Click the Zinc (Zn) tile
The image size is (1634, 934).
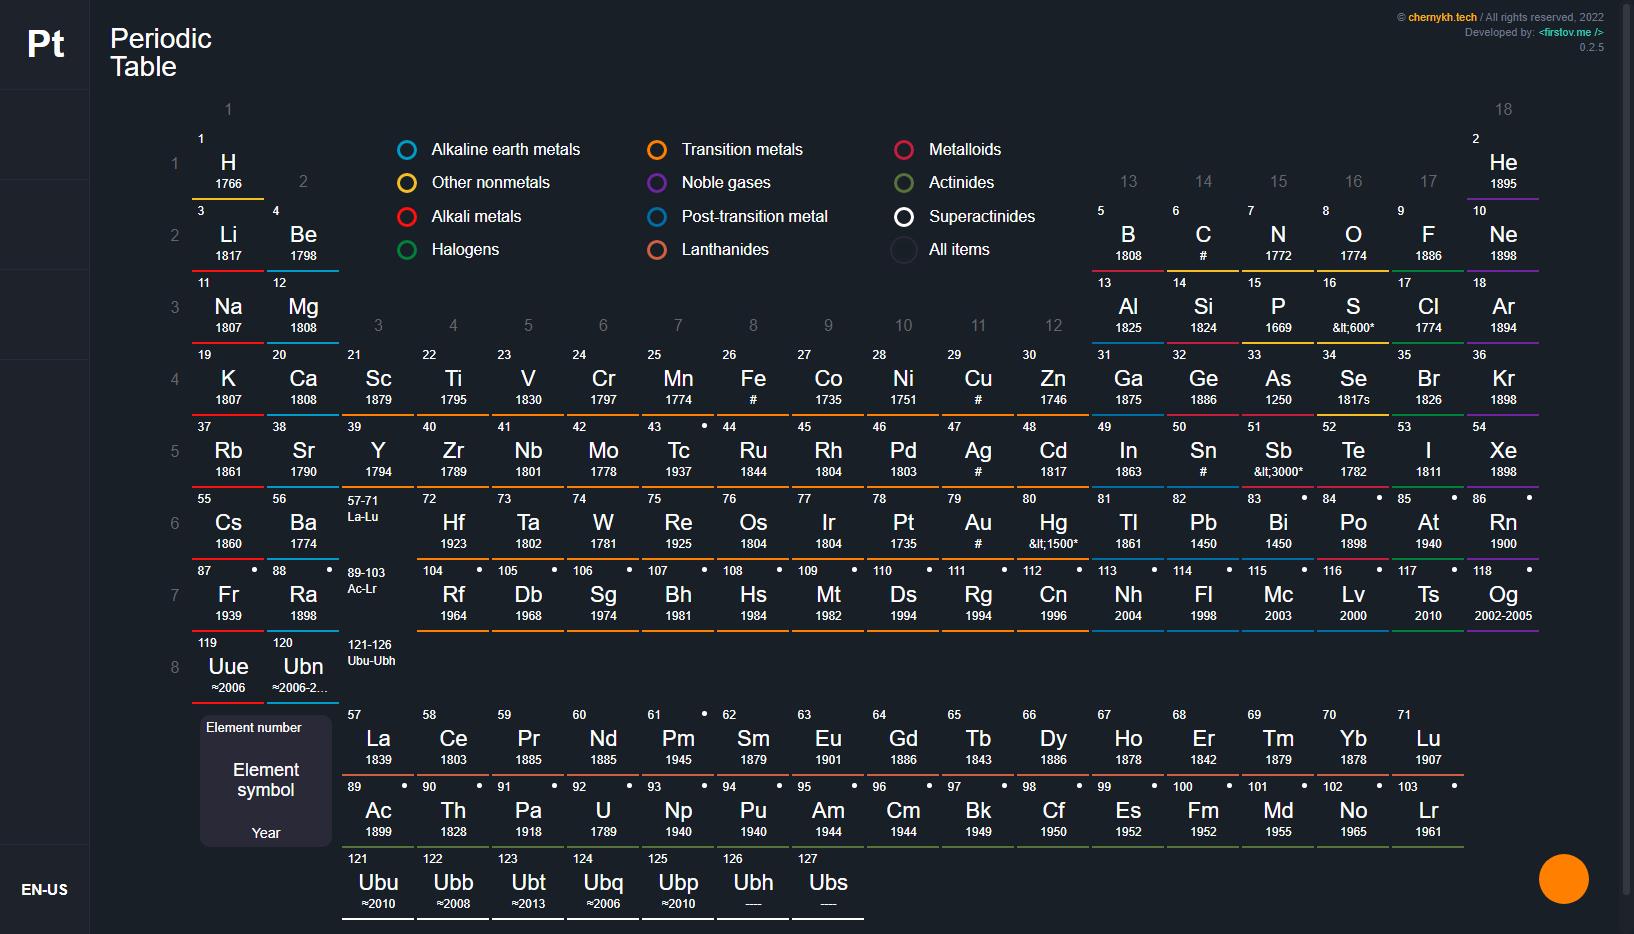[x=1053, y=380]
